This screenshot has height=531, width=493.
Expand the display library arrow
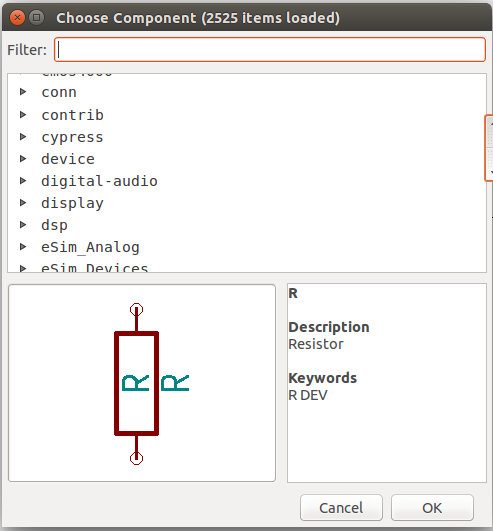23,203
